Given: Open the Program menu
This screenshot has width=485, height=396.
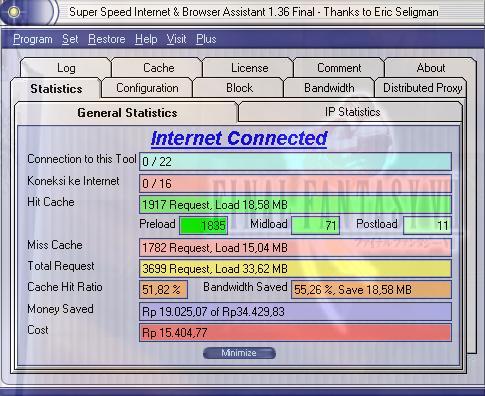Looking at the screenshot, I should (33, 39).
